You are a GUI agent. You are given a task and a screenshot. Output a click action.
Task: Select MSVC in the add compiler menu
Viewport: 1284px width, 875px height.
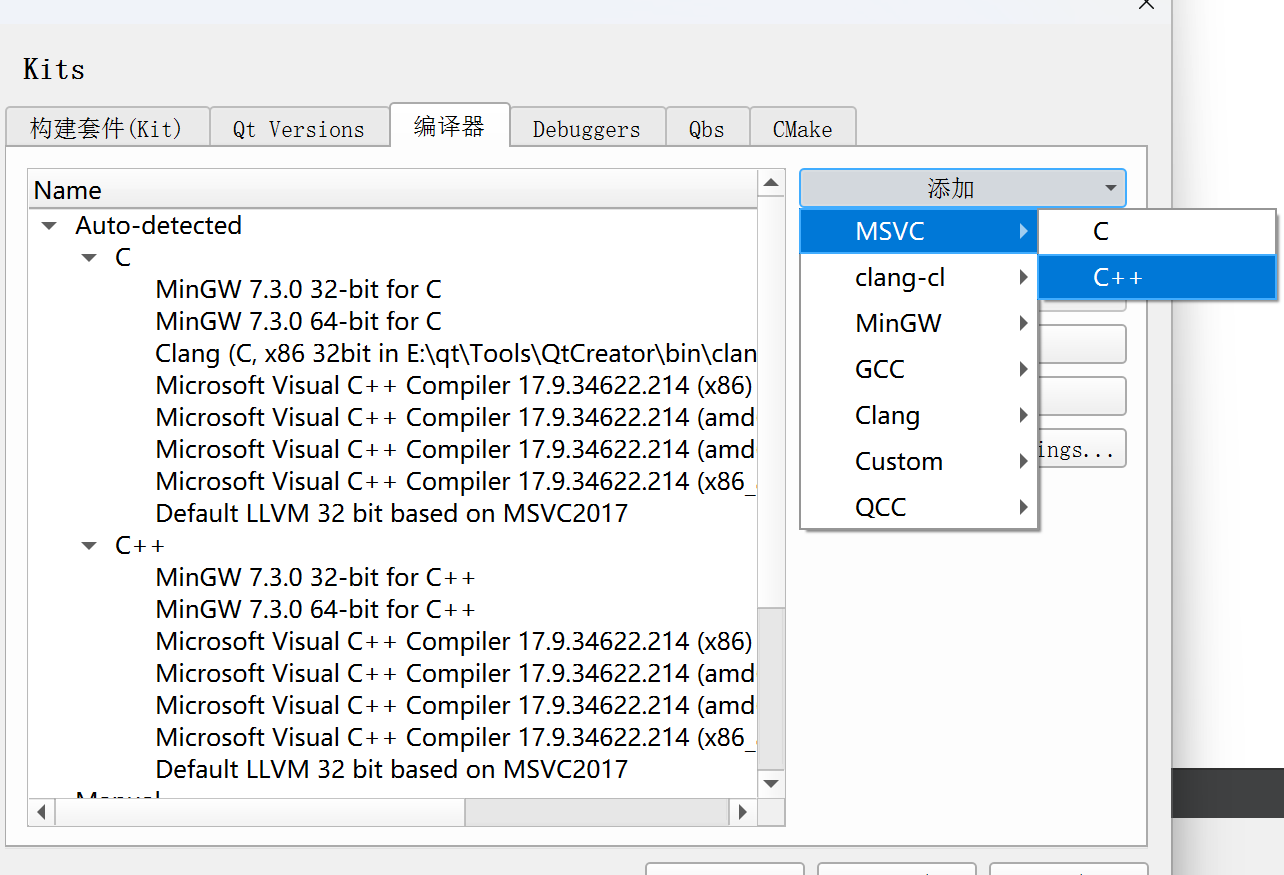[x=890, y=231]
